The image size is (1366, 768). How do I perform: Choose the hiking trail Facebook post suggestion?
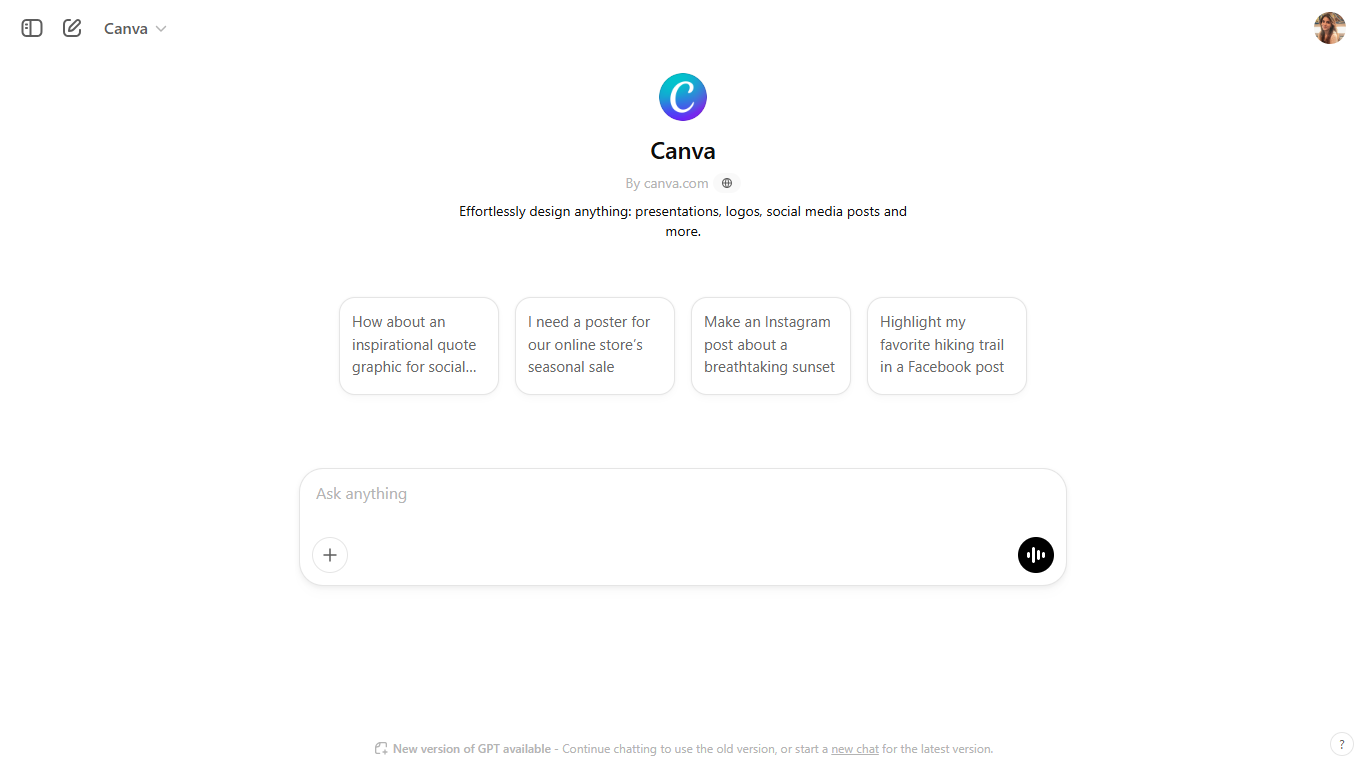pyautogui.click(x=947, y=345)
